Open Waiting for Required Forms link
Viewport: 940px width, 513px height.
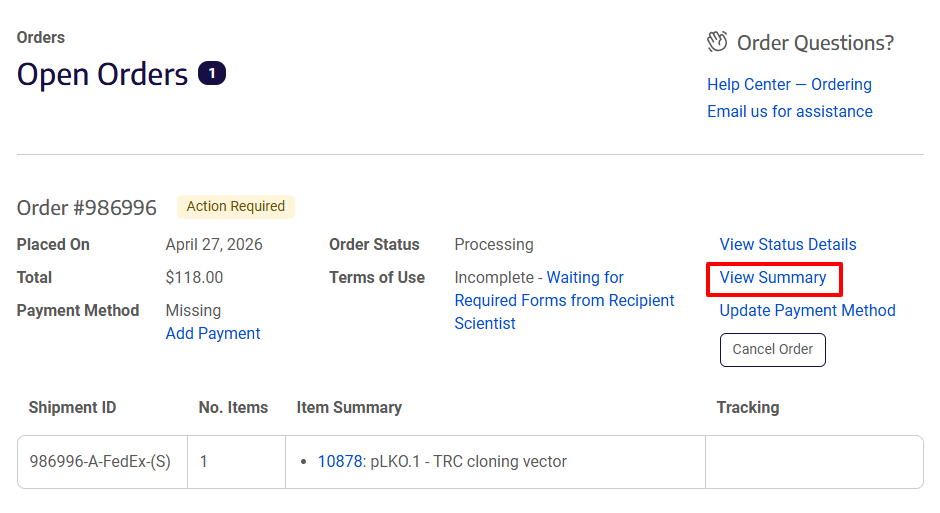[564, 301]
